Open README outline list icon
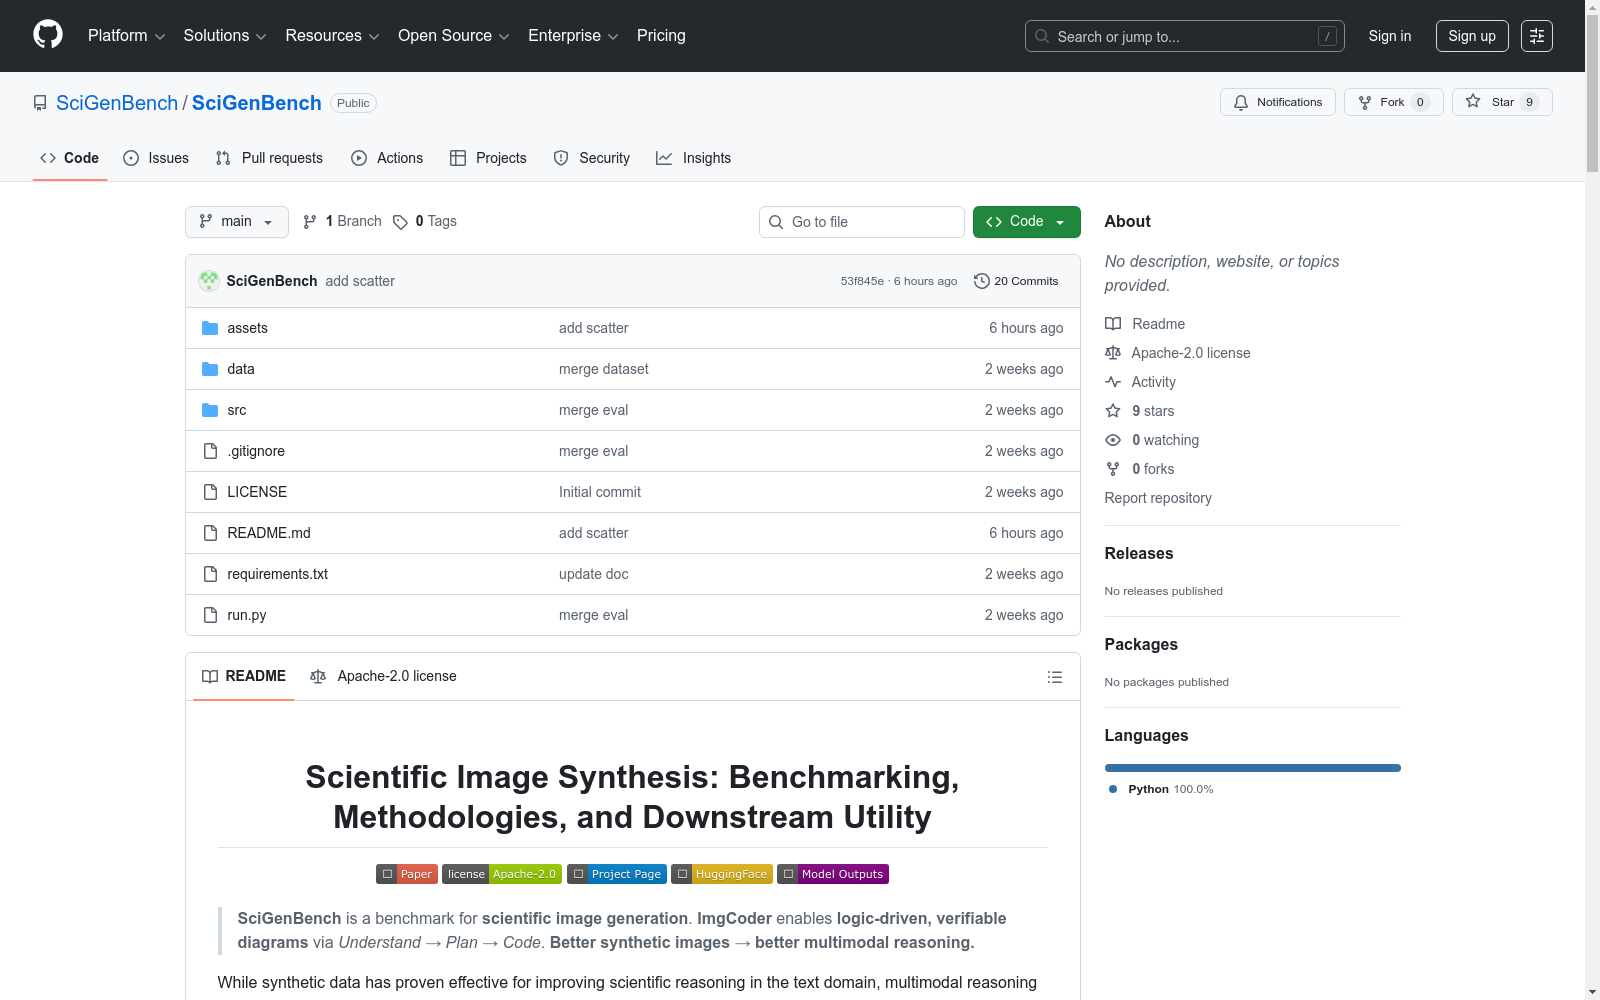 tap(1055, 677)
